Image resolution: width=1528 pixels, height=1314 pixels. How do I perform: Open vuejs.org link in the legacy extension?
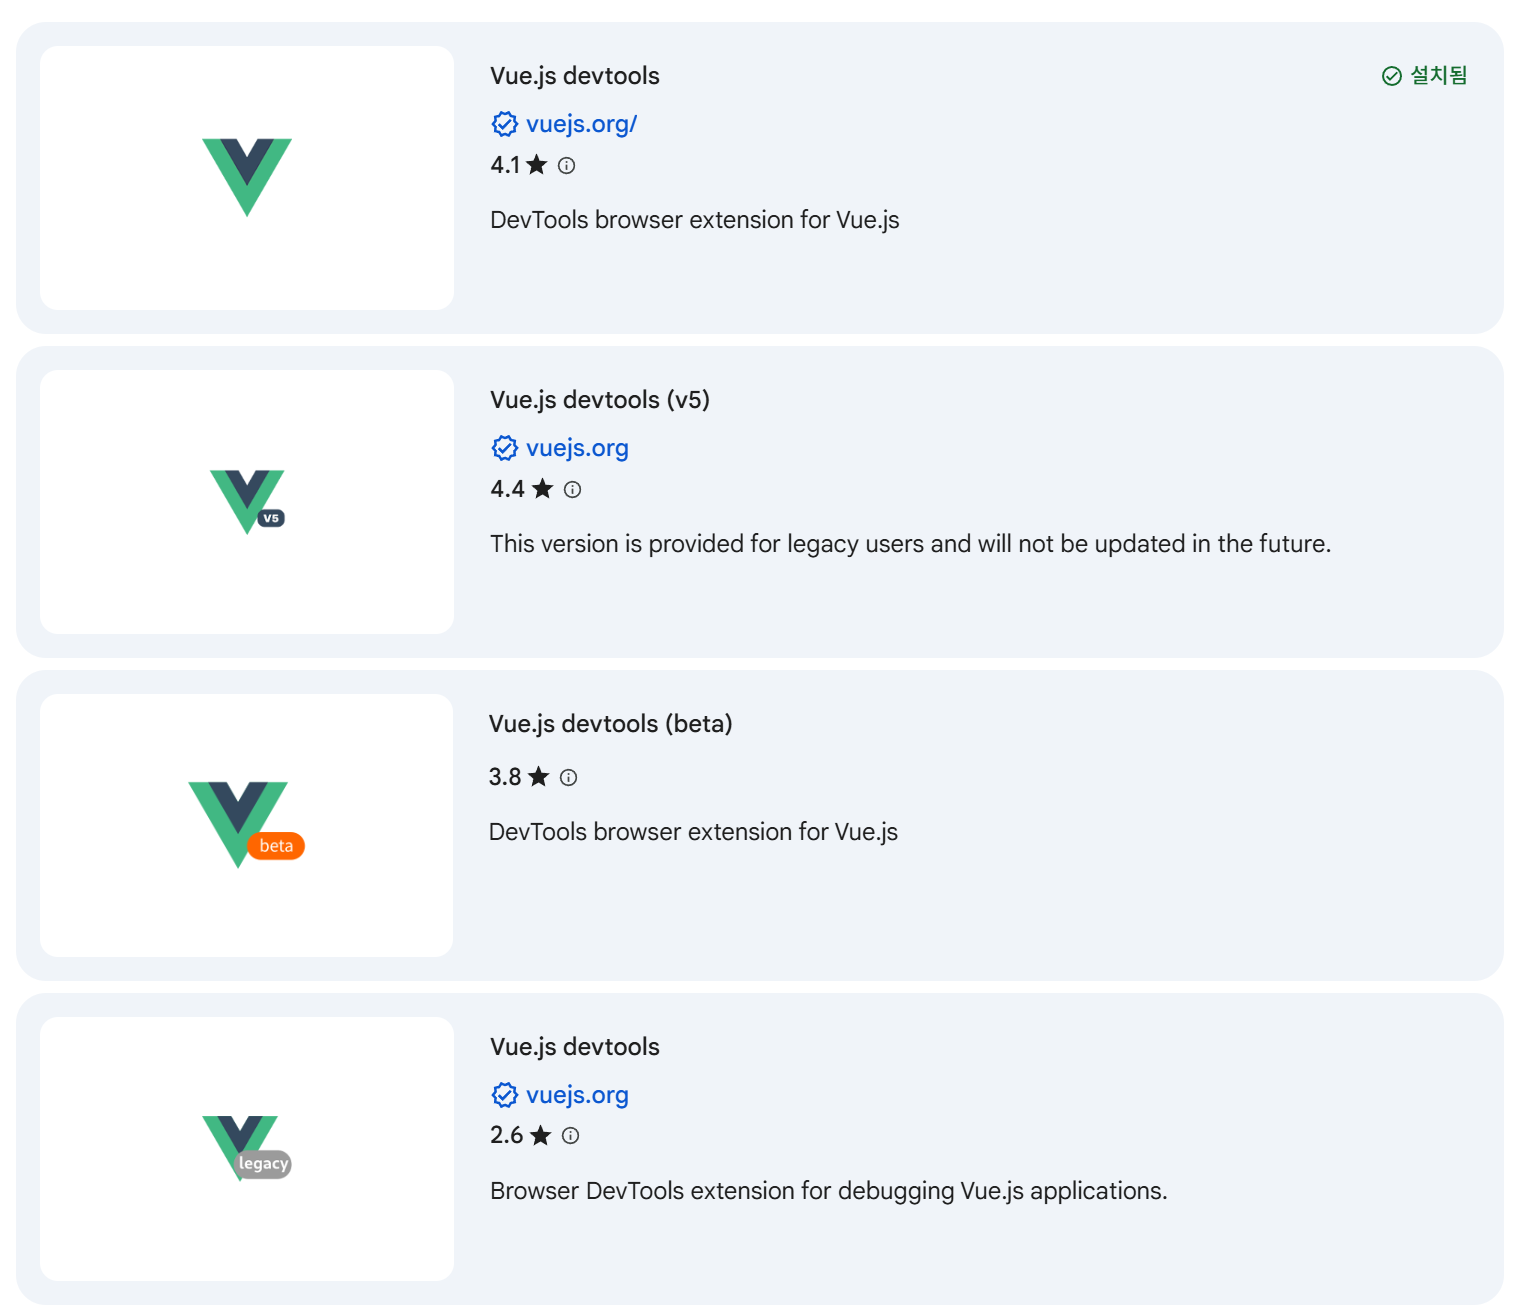click(x=577, y=1095)
